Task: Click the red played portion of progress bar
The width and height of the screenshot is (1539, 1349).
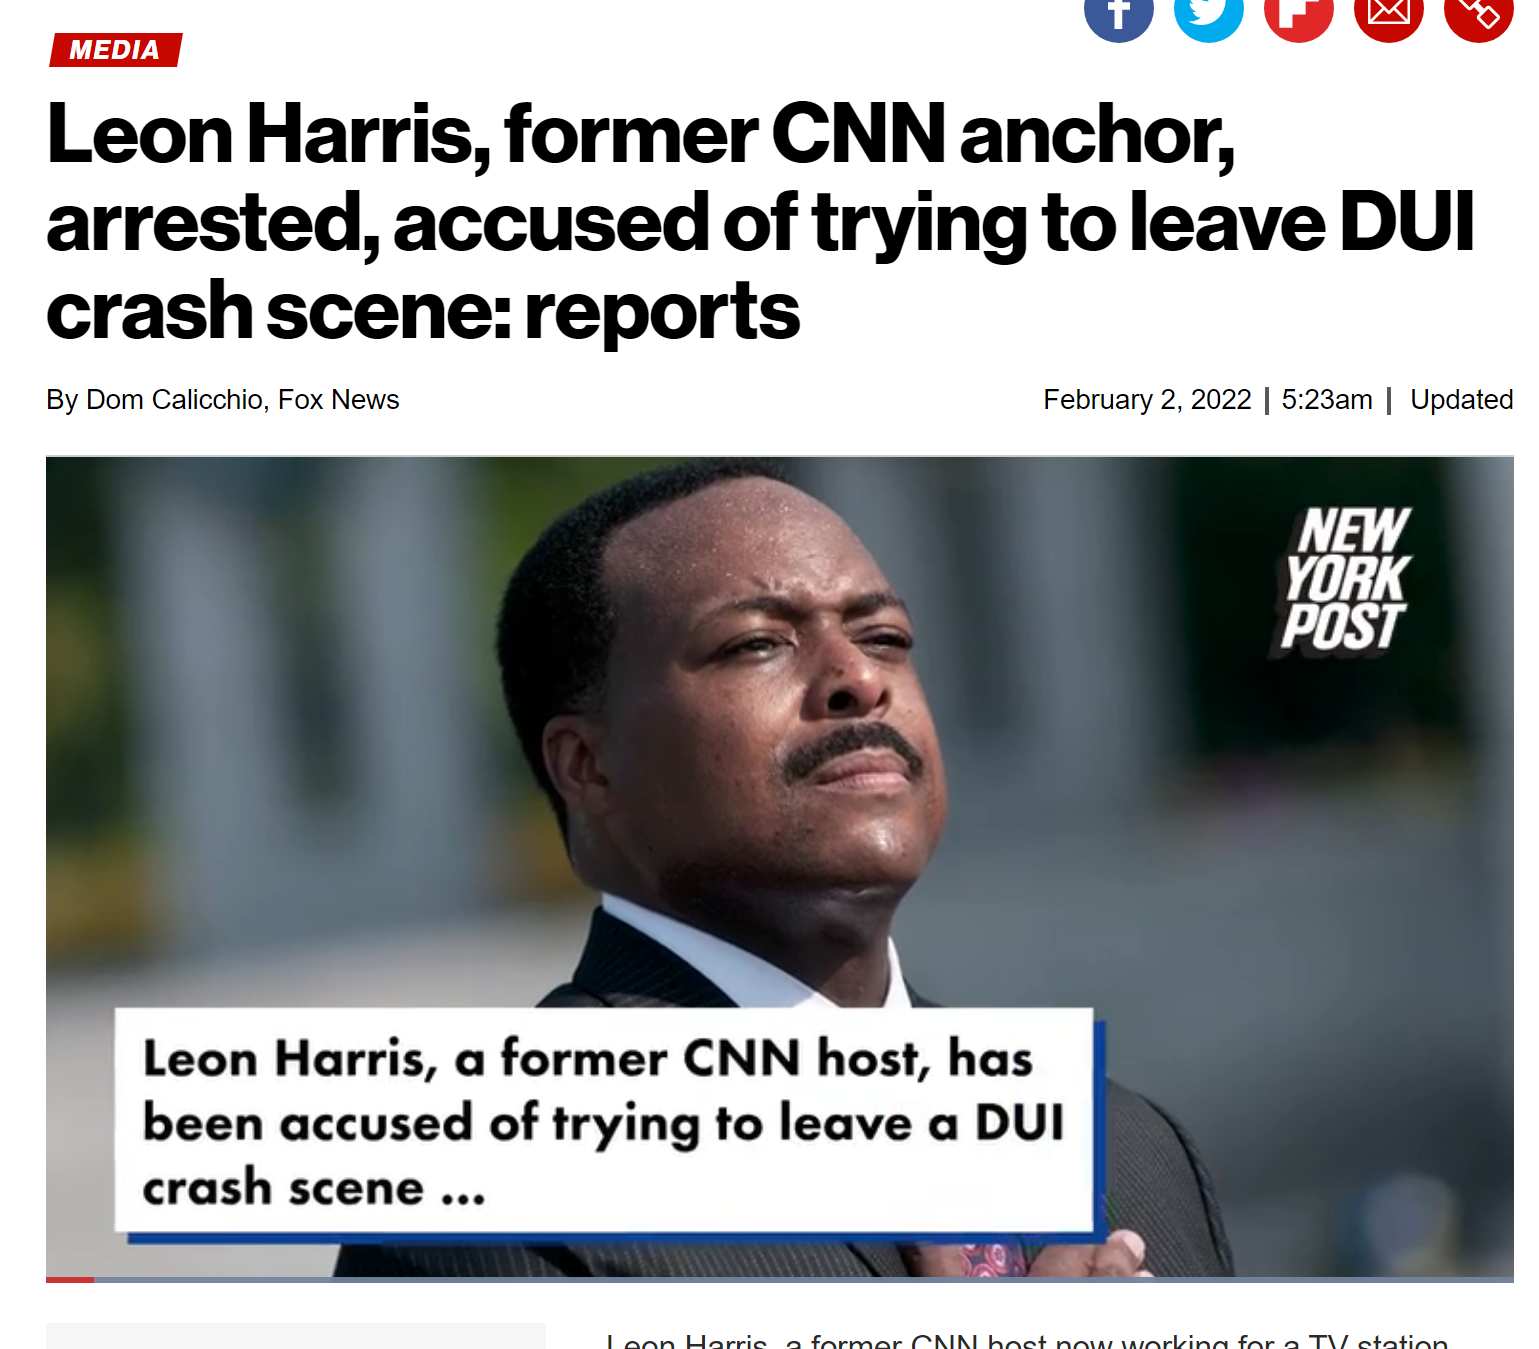Action: (x=70, y=1279)
